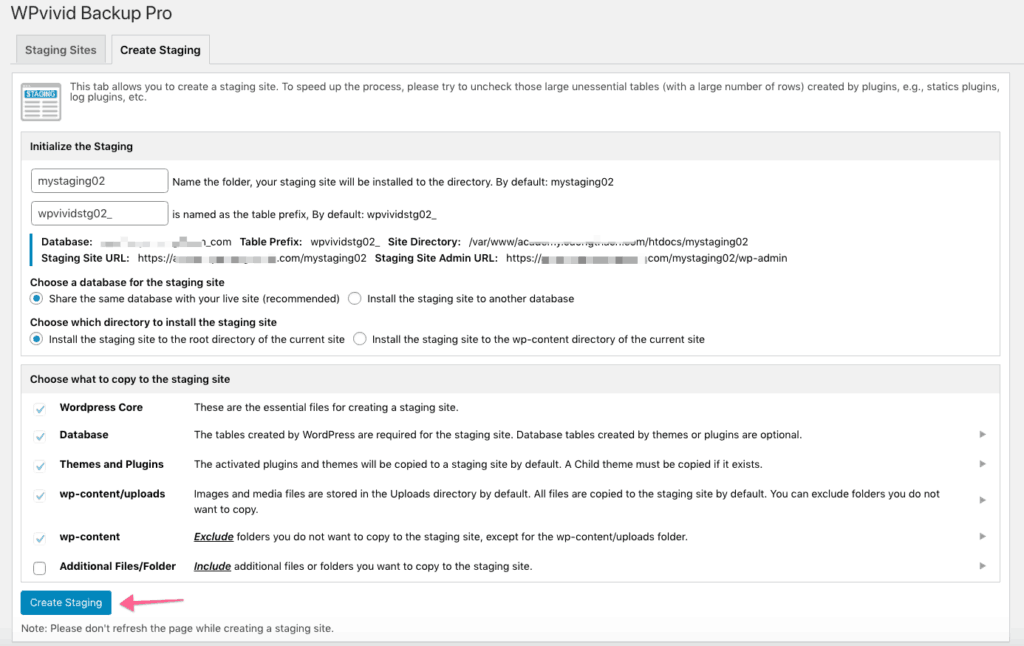
Task: Open the Create Staging tab
Action: coord(160,50)
